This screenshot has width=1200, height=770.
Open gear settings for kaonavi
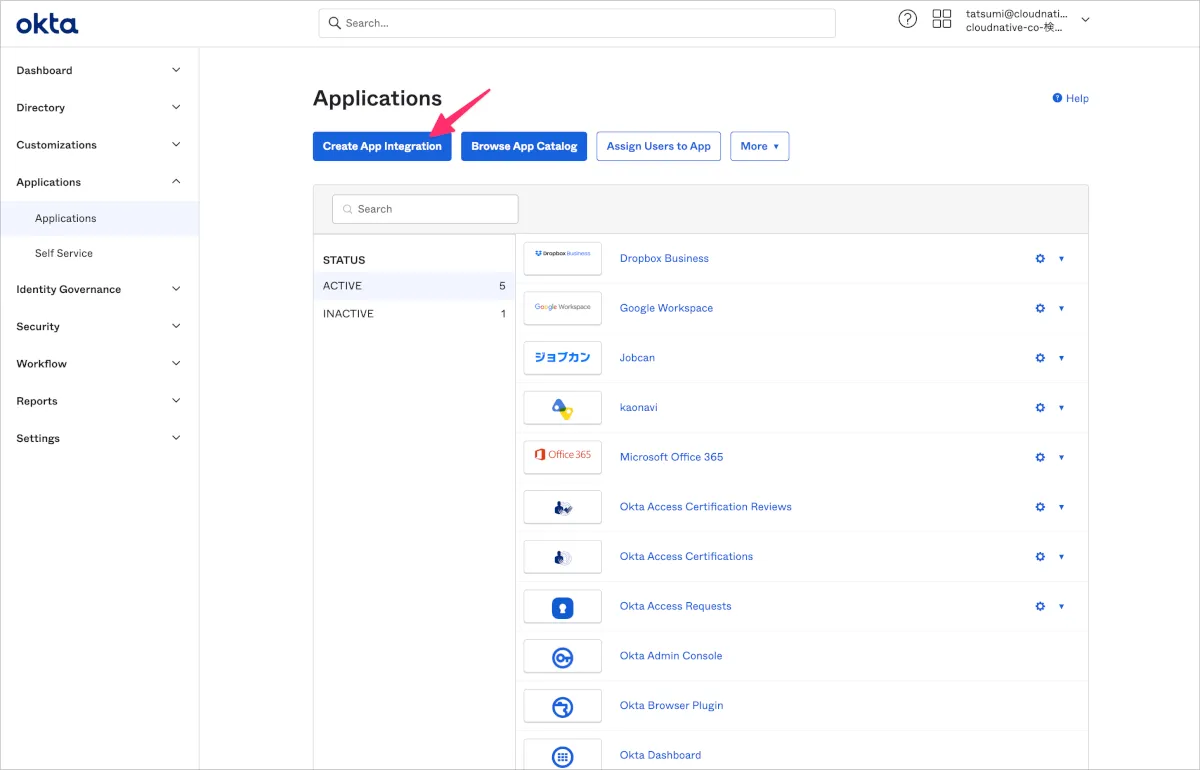tap(1040, 408)
